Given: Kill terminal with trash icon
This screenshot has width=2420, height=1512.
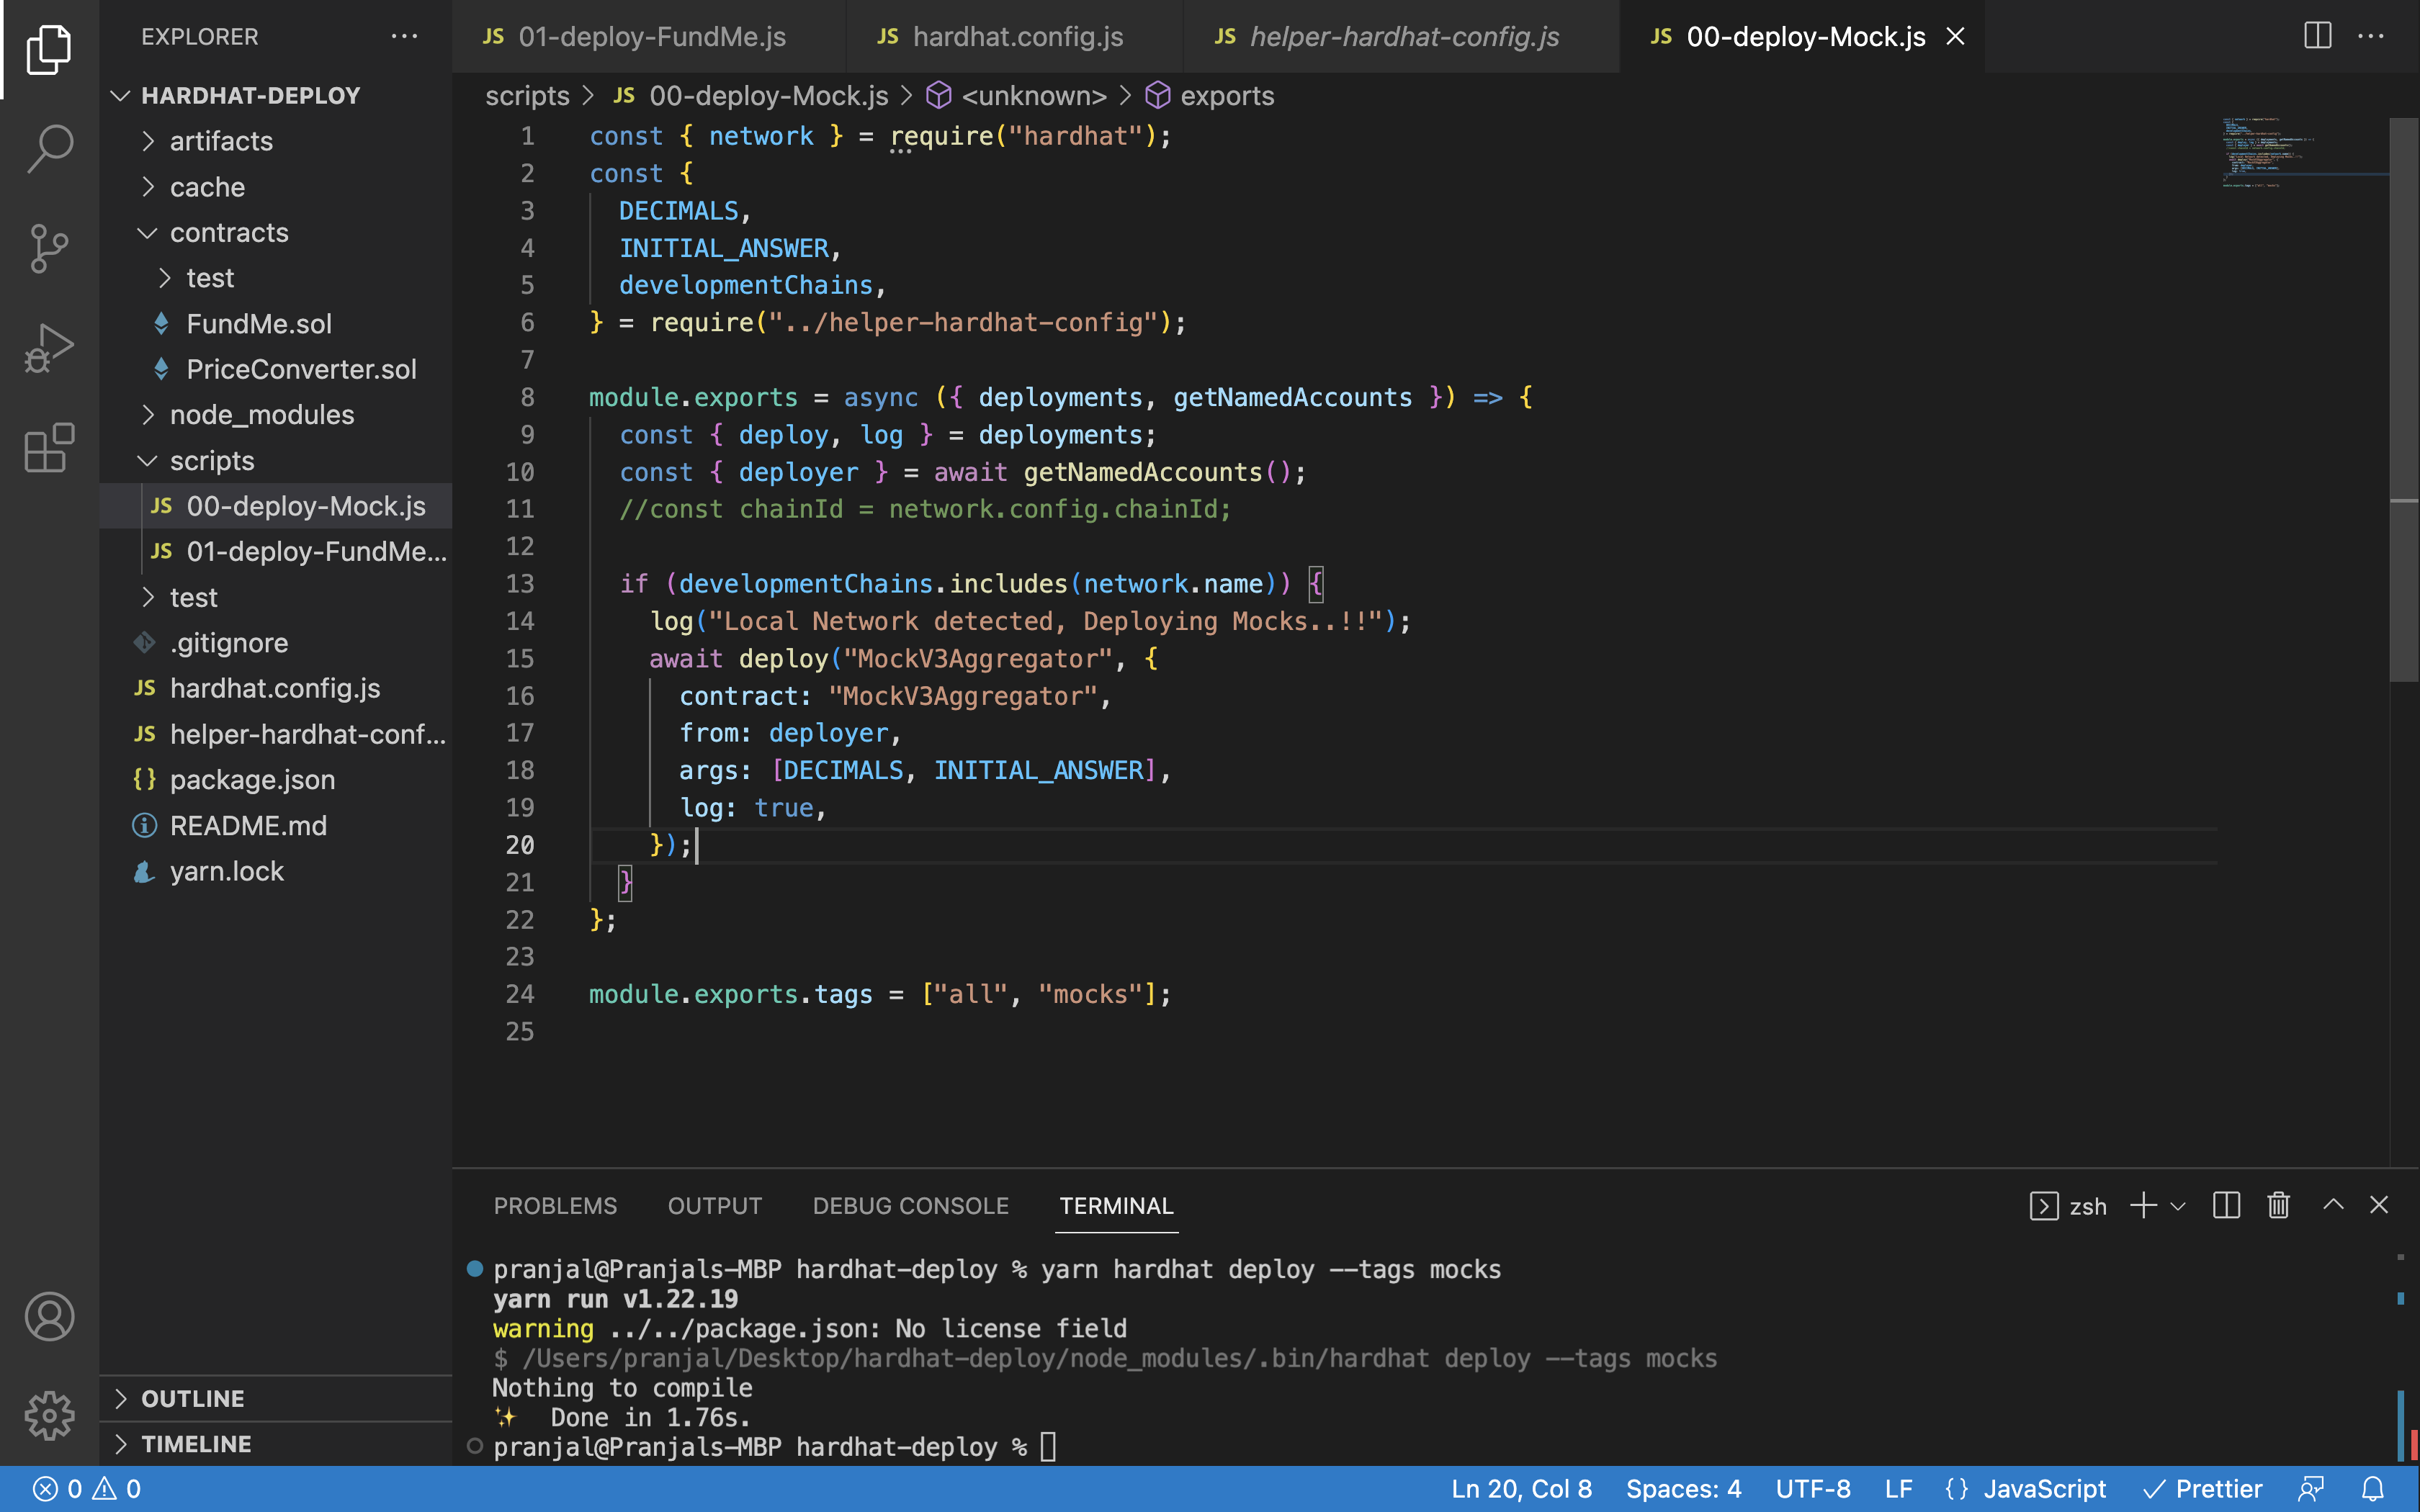Looking at the screenshot, I should click(2278, 1205).
